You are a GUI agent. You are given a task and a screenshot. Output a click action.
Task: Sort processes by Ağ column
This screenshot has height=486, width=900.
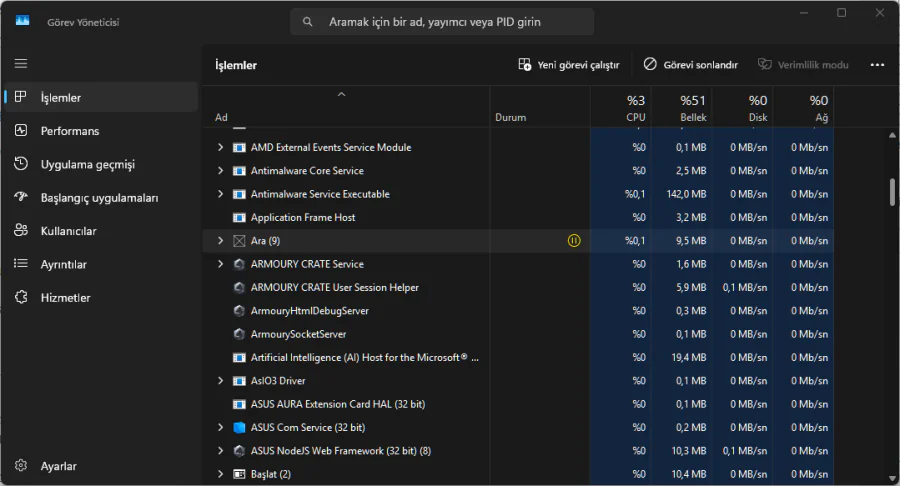point(804,107)
